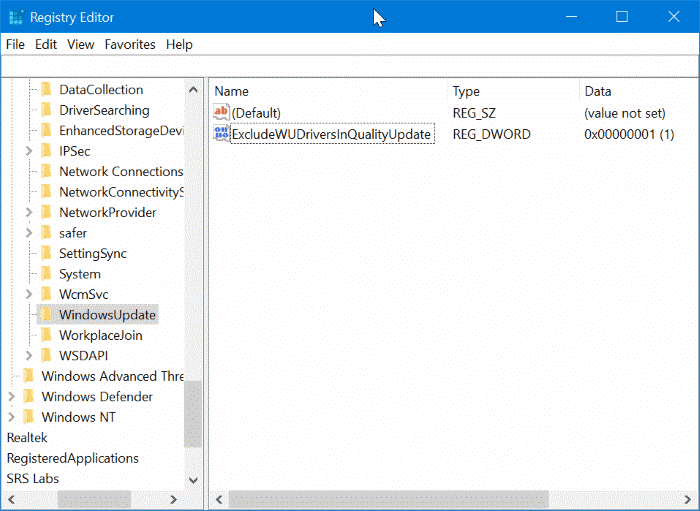Click the WindowsUpdate folder icon
700x511 pixels.
[x=46, y=315]
